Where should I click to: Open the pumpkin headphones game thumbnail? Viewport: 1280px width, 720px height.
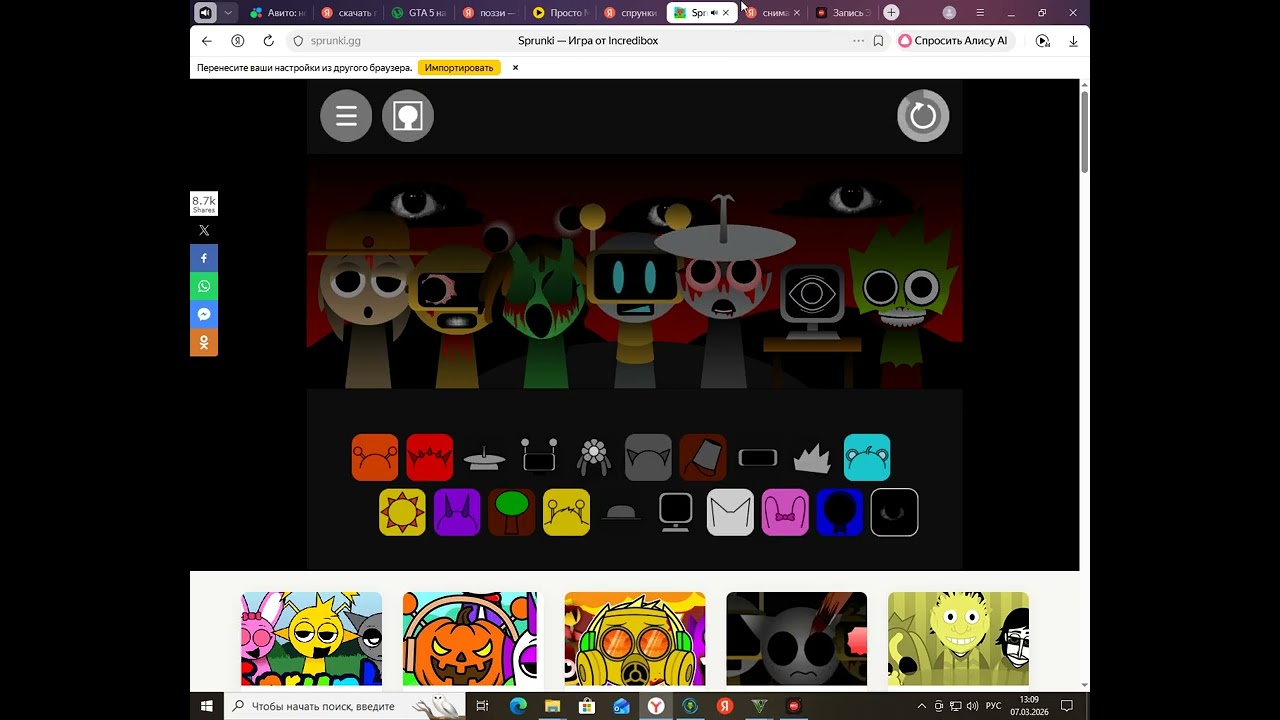tap(470, 639)
